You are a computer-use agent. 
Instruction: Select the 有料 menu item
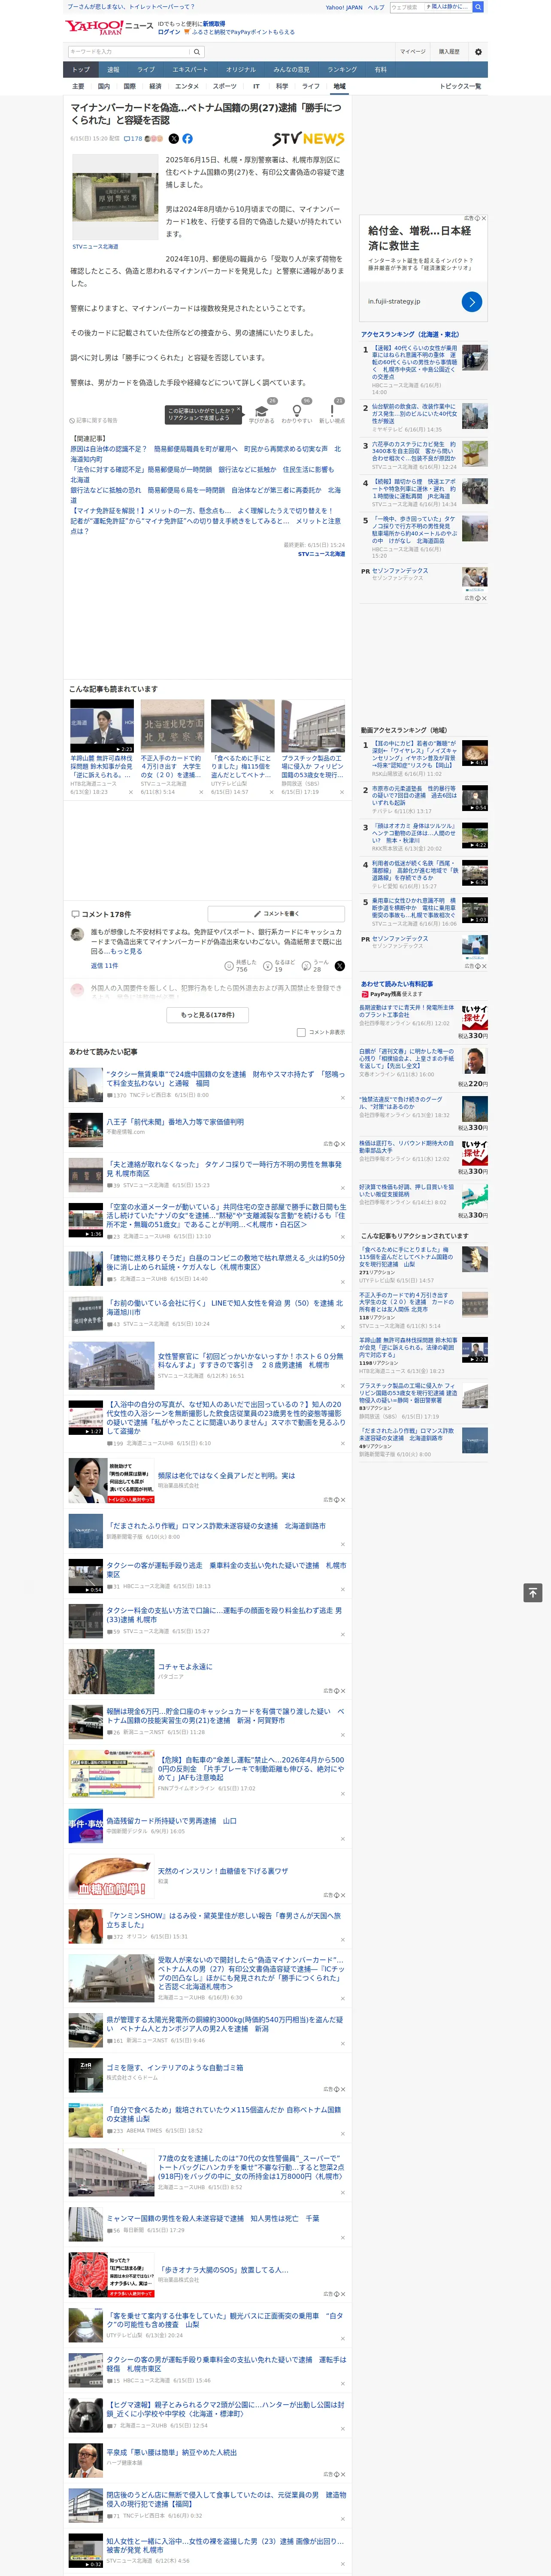380,69
